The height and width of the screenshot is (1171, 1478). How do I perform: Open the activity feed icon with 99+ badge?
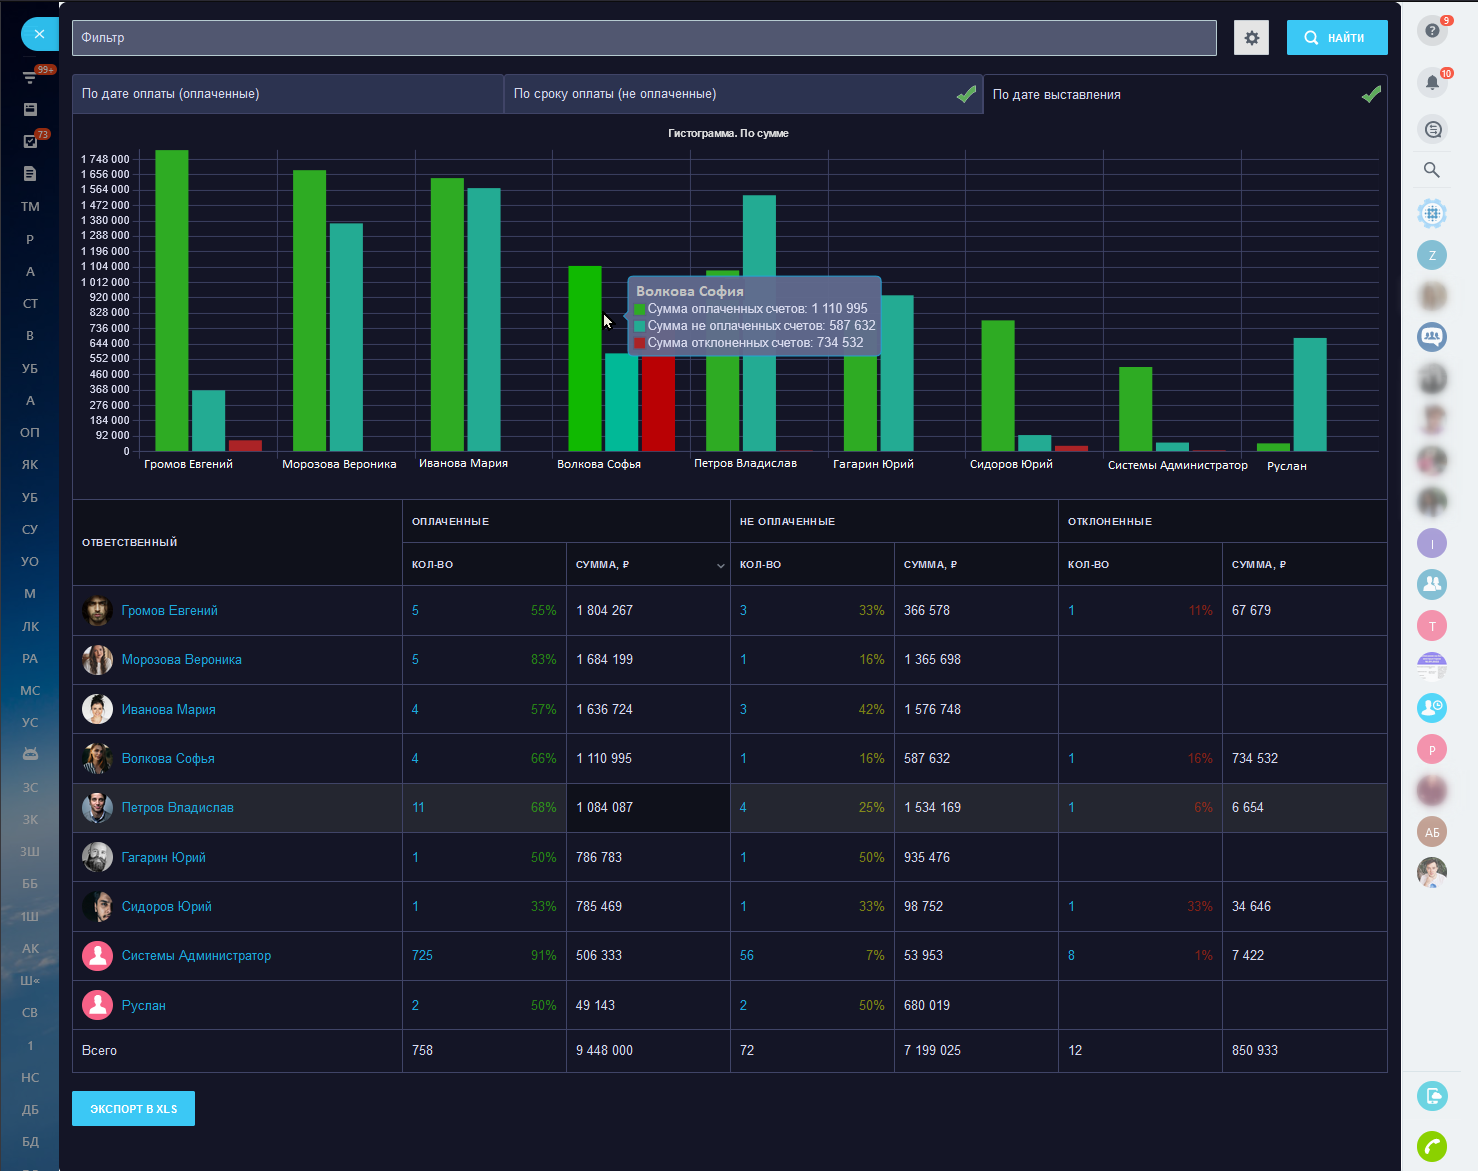[x=30, y=77]
